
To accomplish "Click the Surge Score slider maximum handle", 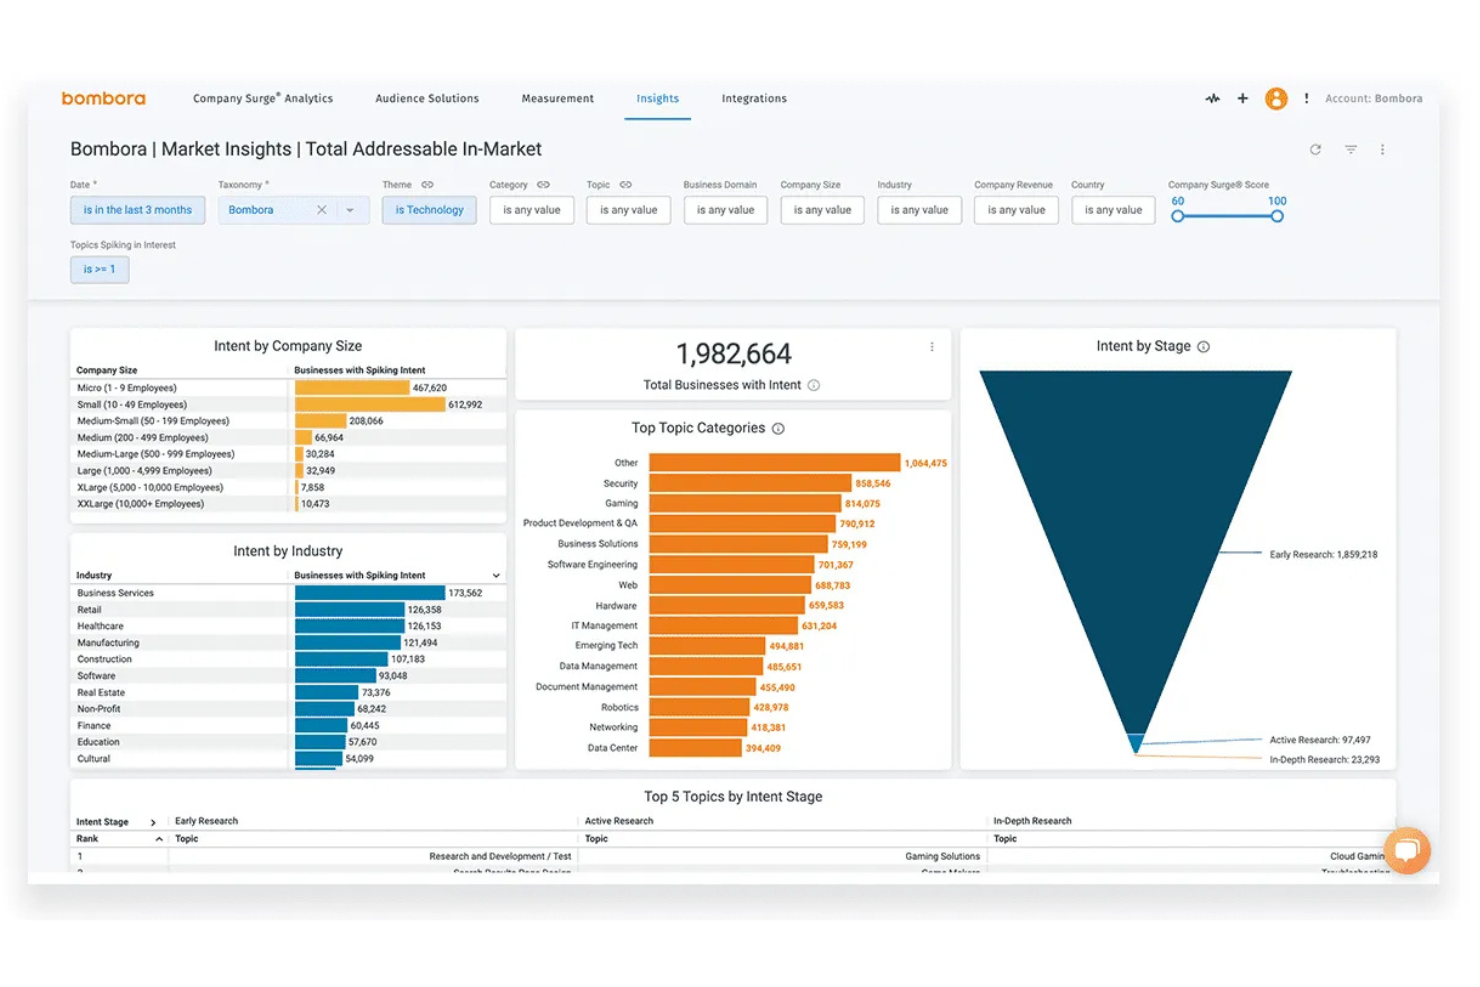I will (1277, 216).
